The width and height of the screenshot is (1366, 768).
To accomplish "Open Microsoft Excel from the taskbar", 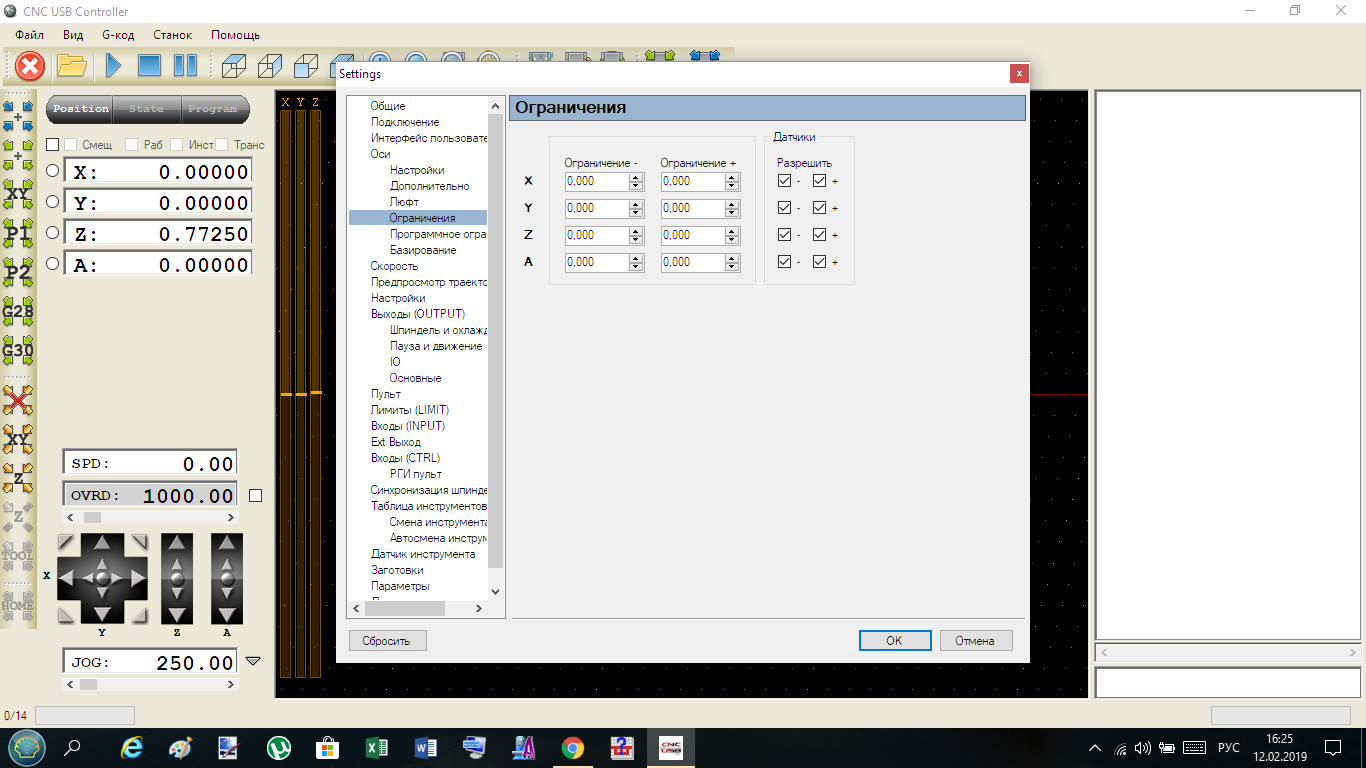I will coord(376,747).
